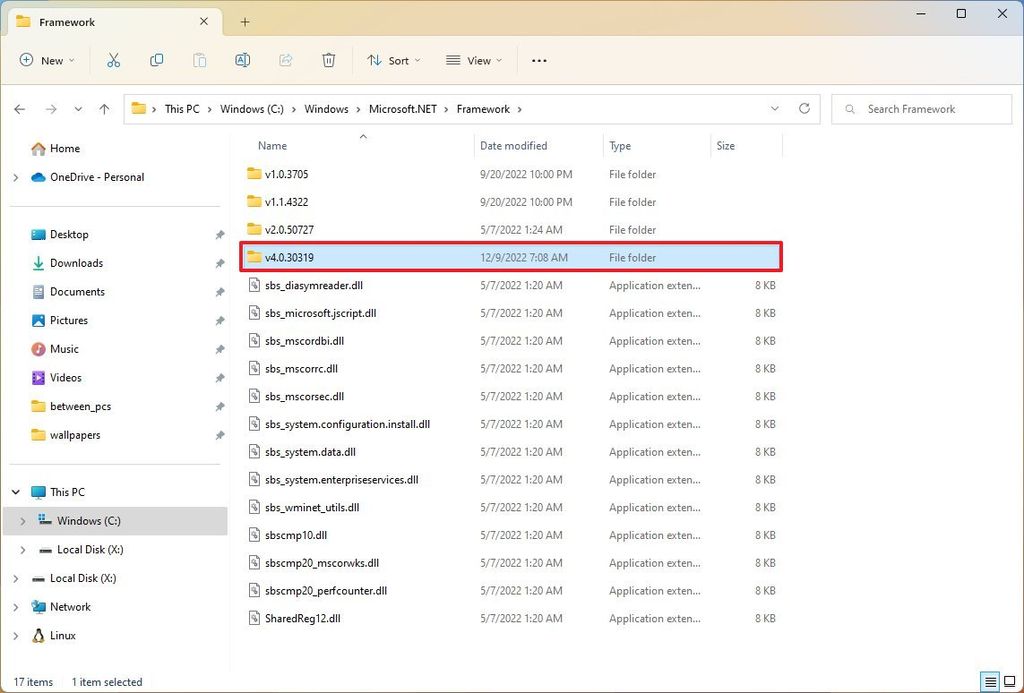Switch to large thumbnails view mode
The image size is (1024, 693).
1009,682
